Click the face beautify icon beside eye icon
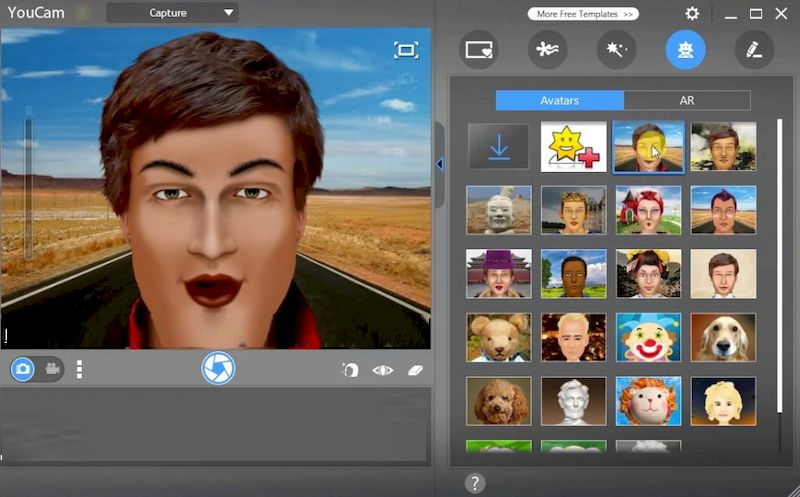 (x=351, y=369)
